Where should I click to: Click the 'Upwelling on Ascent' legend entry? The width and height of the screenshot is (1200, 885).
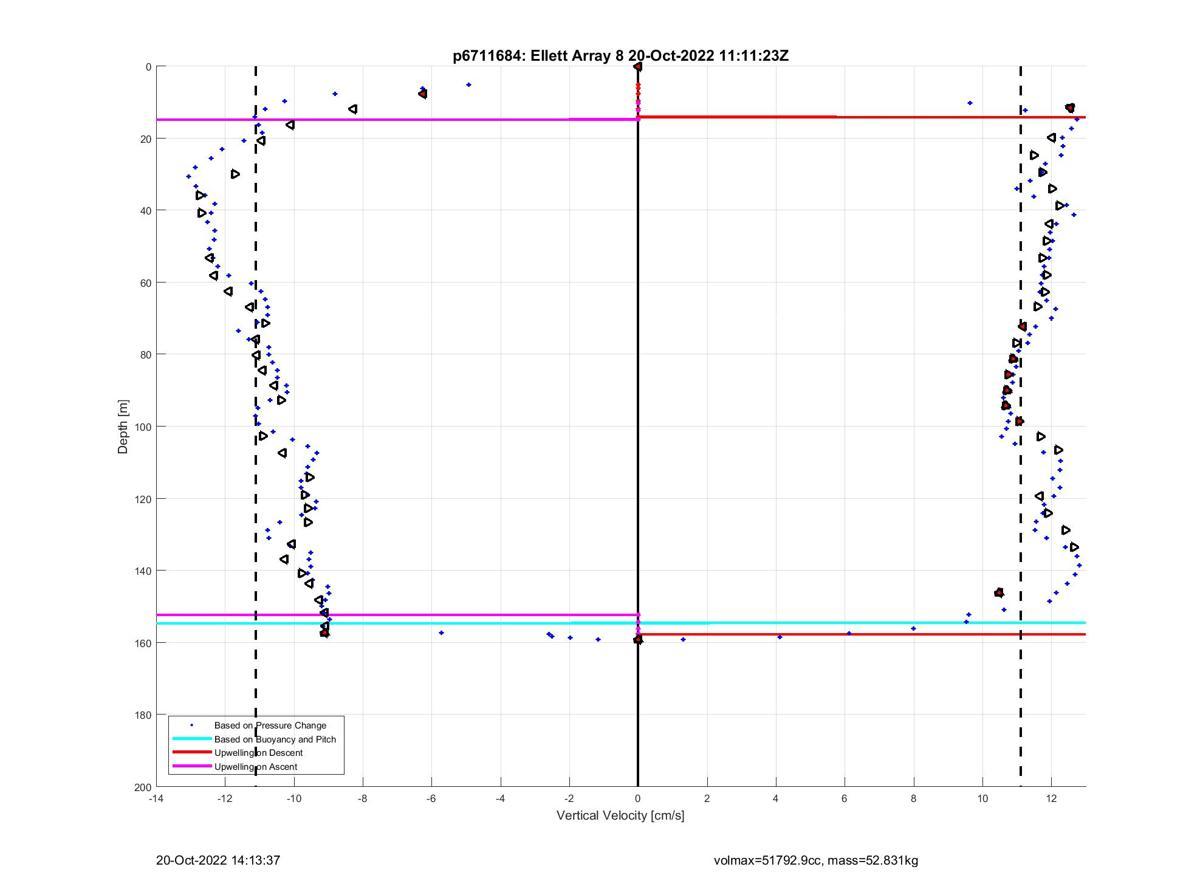point(255,767)
